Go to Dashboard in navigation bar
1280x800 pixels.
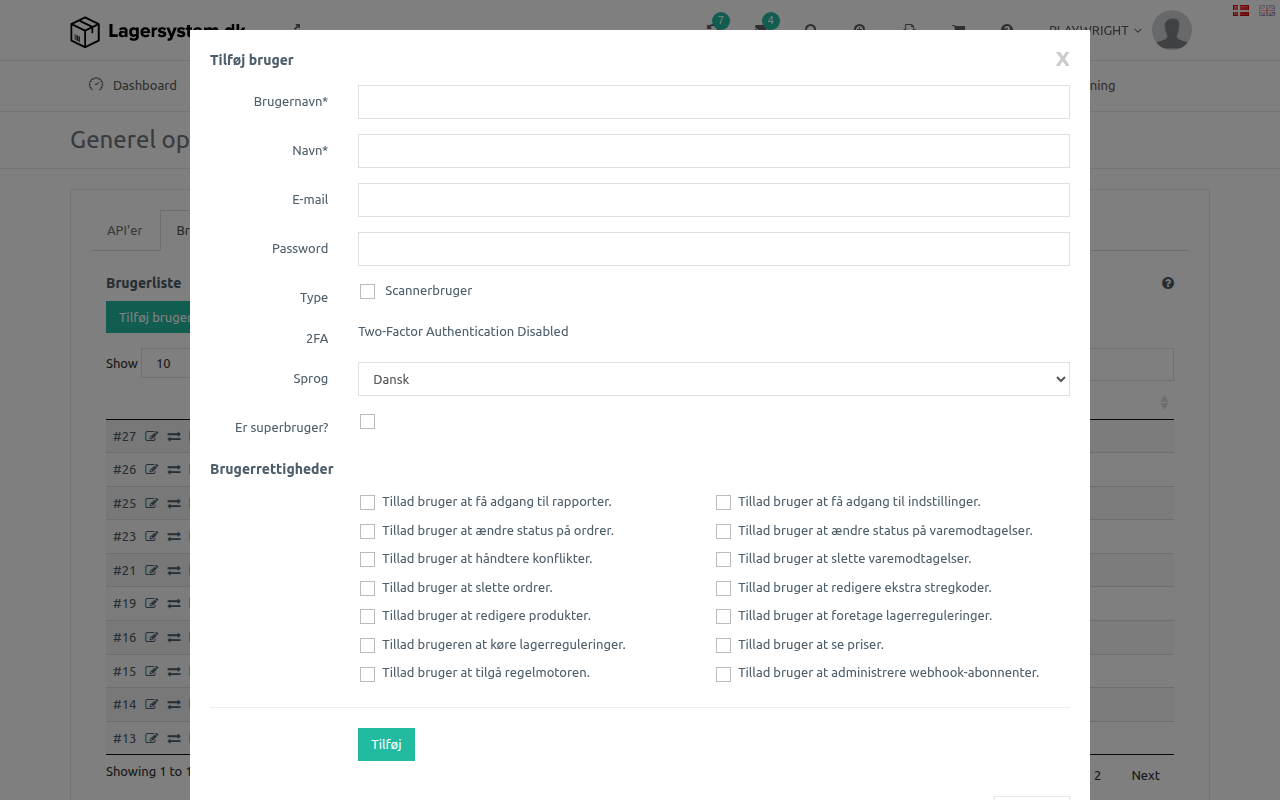(x=133, y=85)
